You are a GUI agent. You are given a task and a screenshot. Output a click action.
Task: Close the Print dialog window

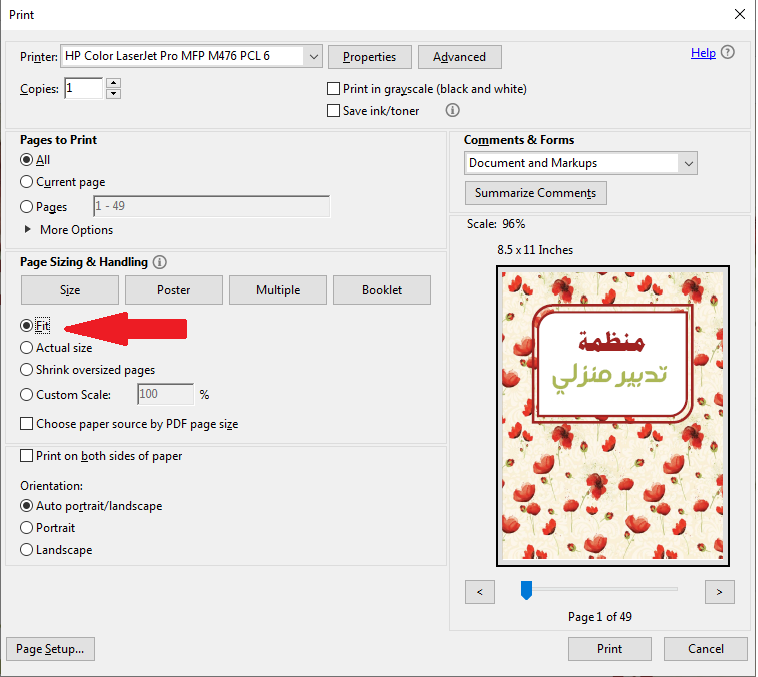(x=739, y=15)
